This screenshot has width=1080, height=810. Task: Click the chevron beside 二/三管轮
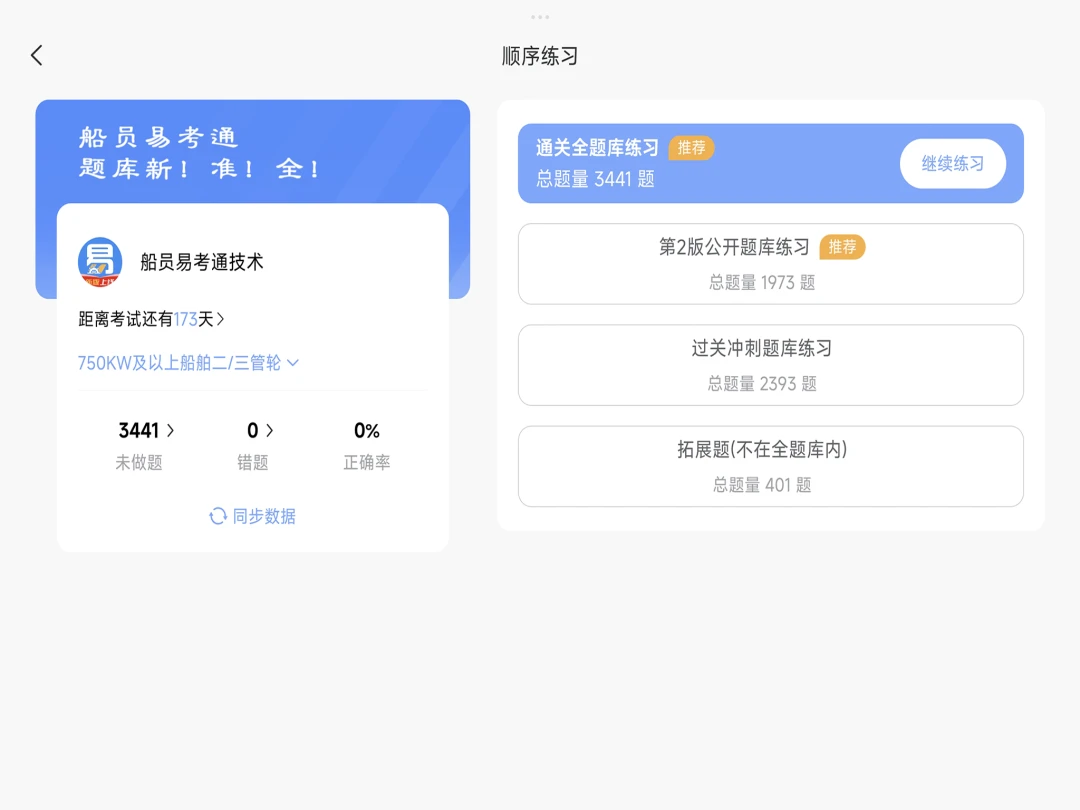pyautogui.click(x=293, y=363)
